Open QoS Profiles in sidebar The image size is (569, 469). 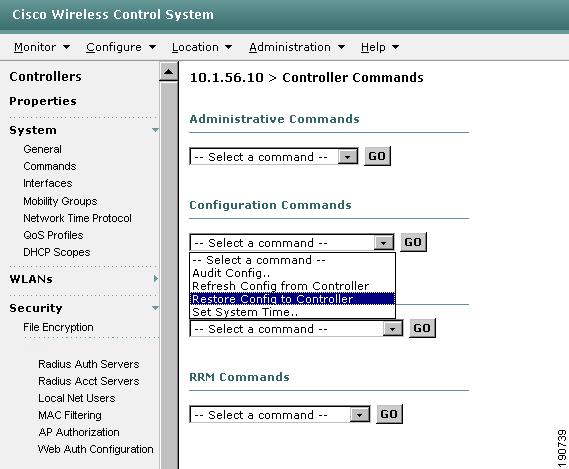[x=53, y=235]
